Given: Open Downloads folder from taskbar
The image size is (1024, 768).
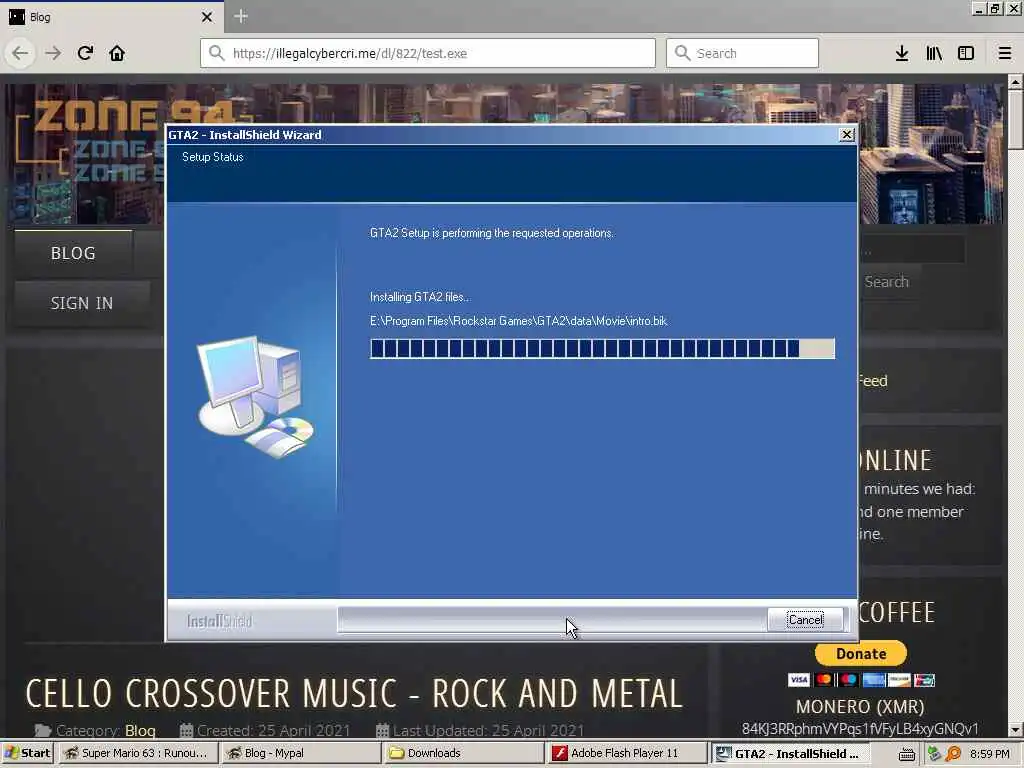Looking at the screenshot, I should [463, 753].
